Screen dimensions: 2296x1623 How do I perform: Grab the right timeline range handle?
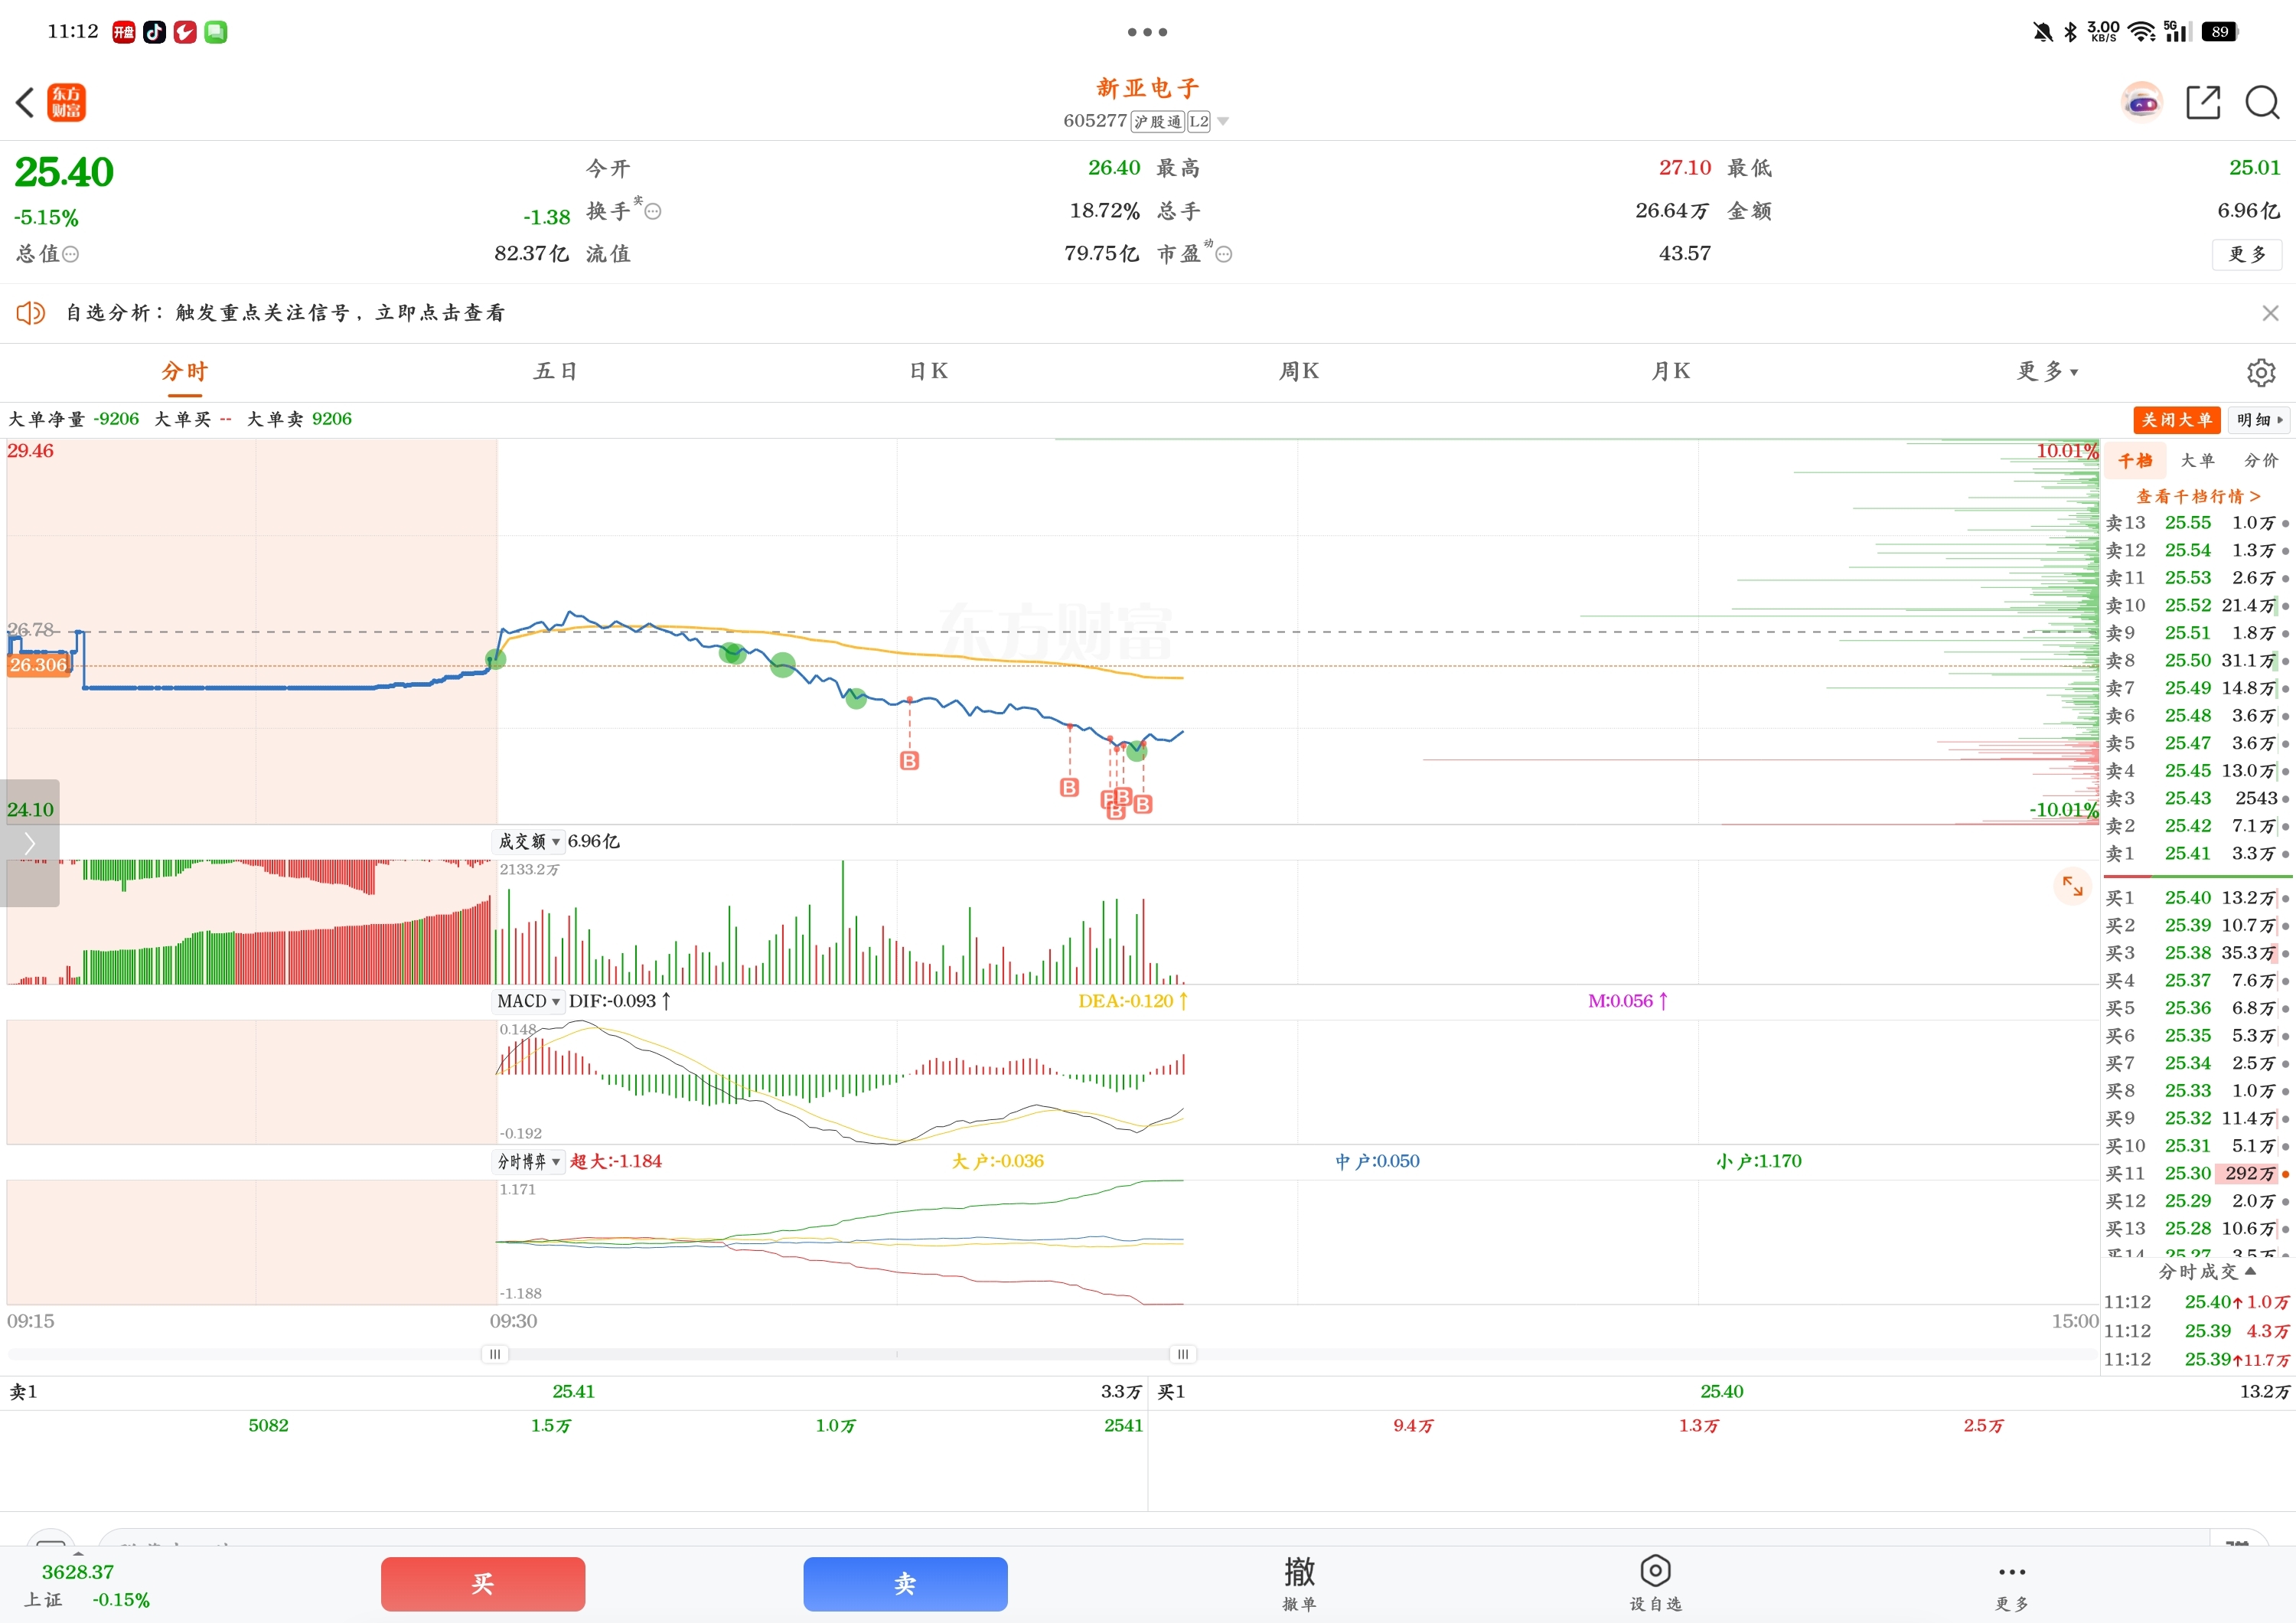point(1183,1354)
